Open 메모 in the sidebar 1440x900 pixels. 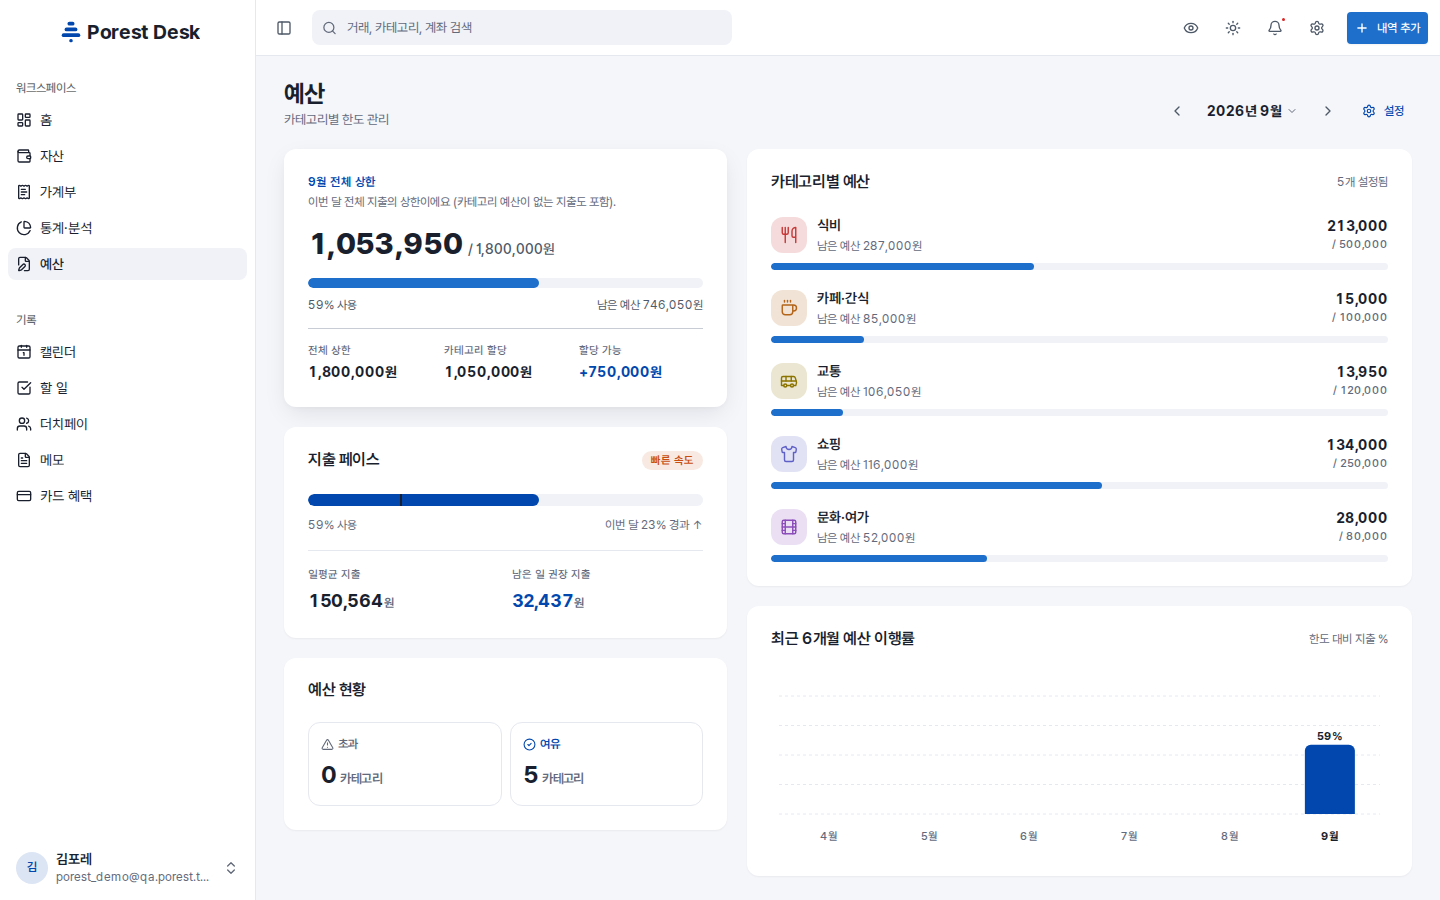click(127, 460)
